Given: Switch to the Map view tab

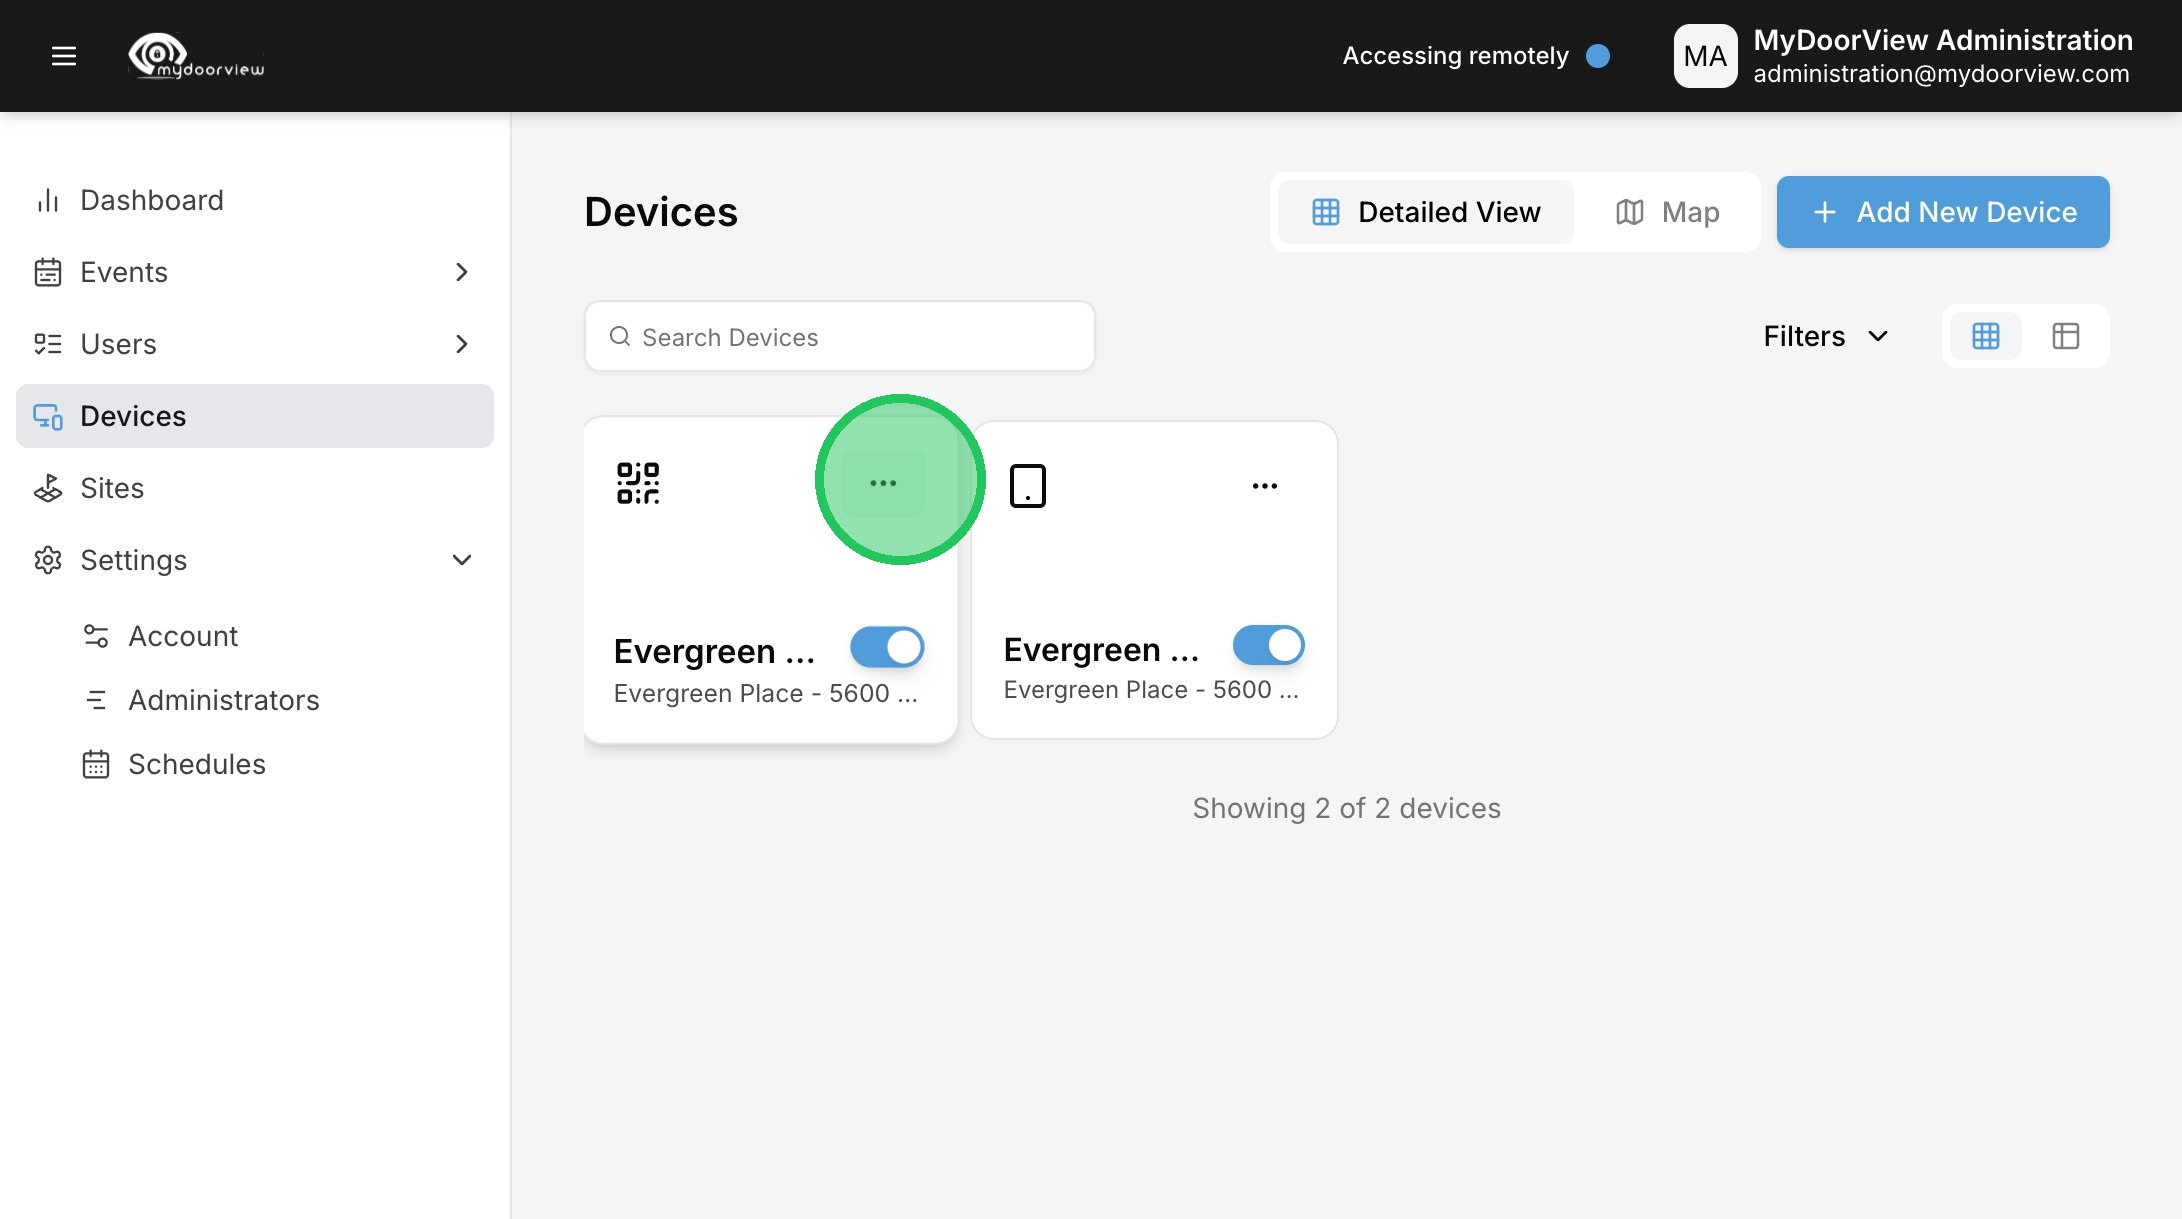Looking at the screenshot, I should (x=1667, y=212).
